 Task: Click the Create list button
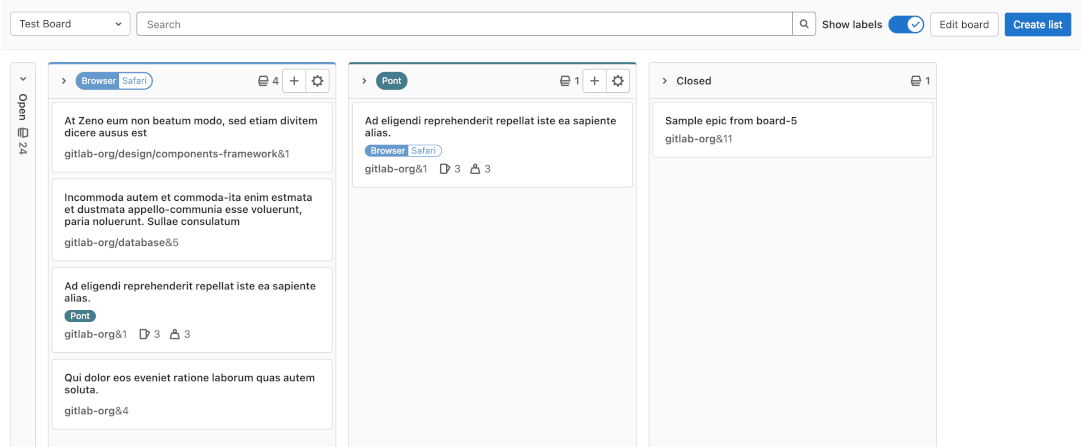pos(1037,24)
